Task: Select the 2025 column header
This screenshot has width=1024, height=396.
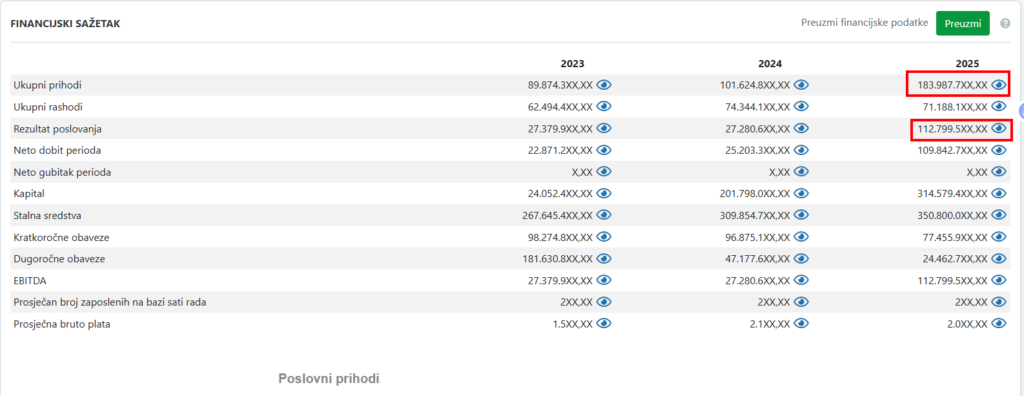Action: [x=967, y=64]
